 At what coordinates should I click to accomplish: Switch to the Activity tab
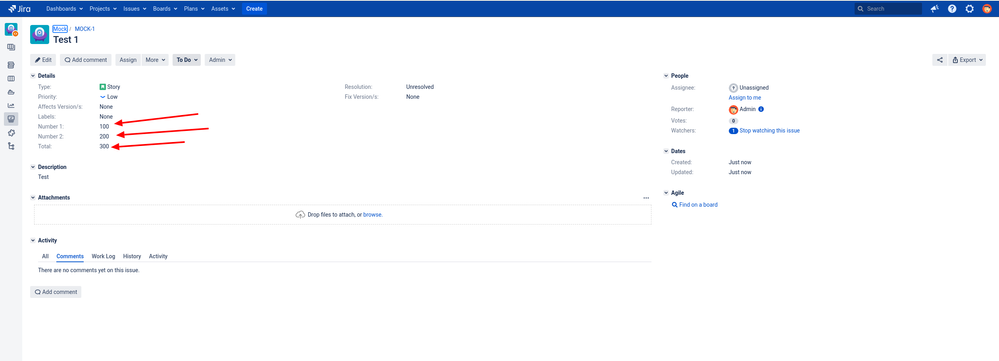[x=158, y=257]
